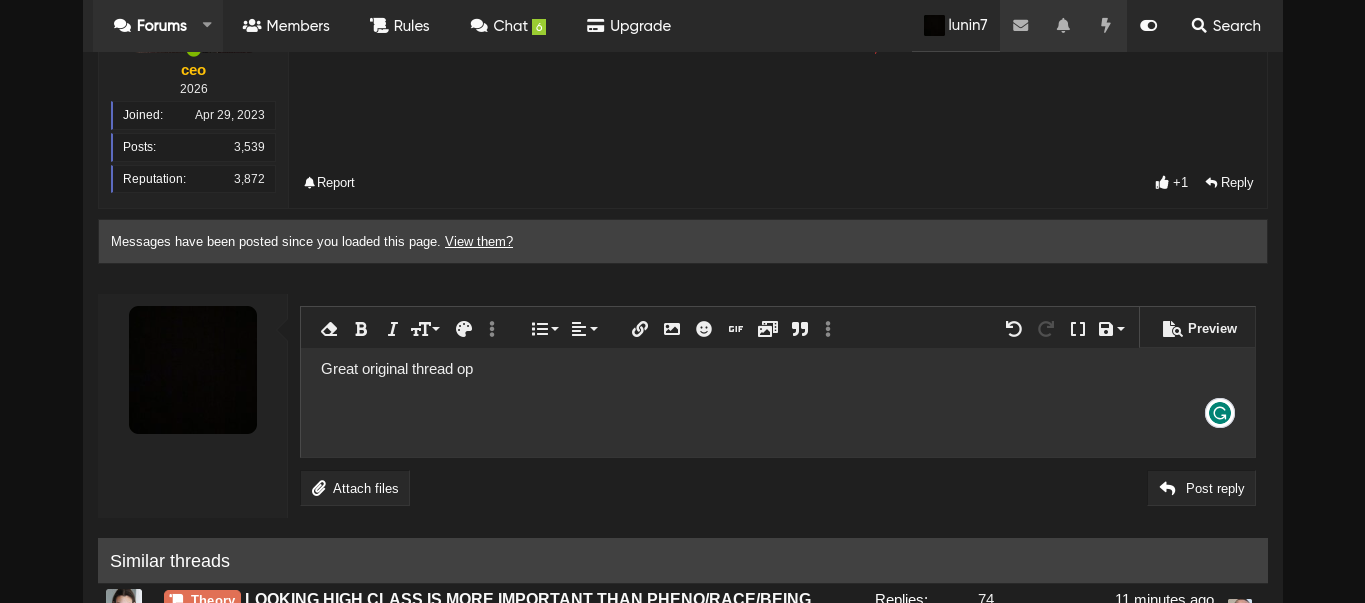This screenshot has height=603, width=1365.
Task: Click the Reply link on post
Action: (x=1229, y=183)
